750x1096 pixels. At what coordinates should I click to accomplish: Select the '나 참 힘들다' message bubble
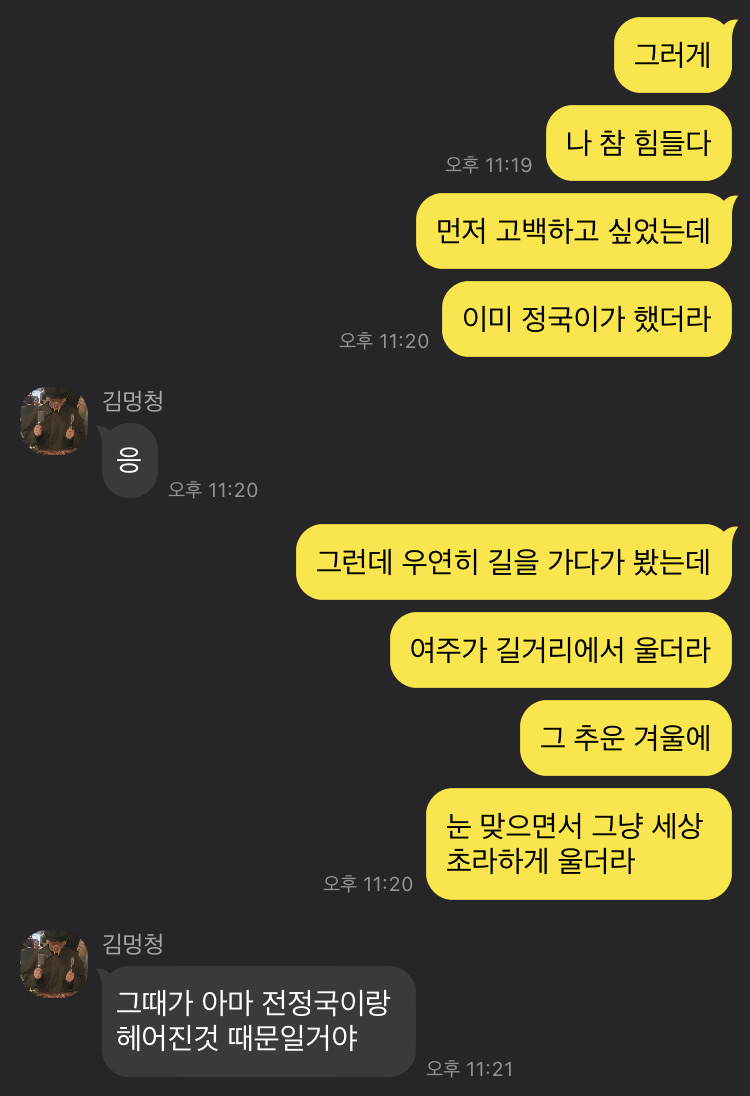coord(639,143)
